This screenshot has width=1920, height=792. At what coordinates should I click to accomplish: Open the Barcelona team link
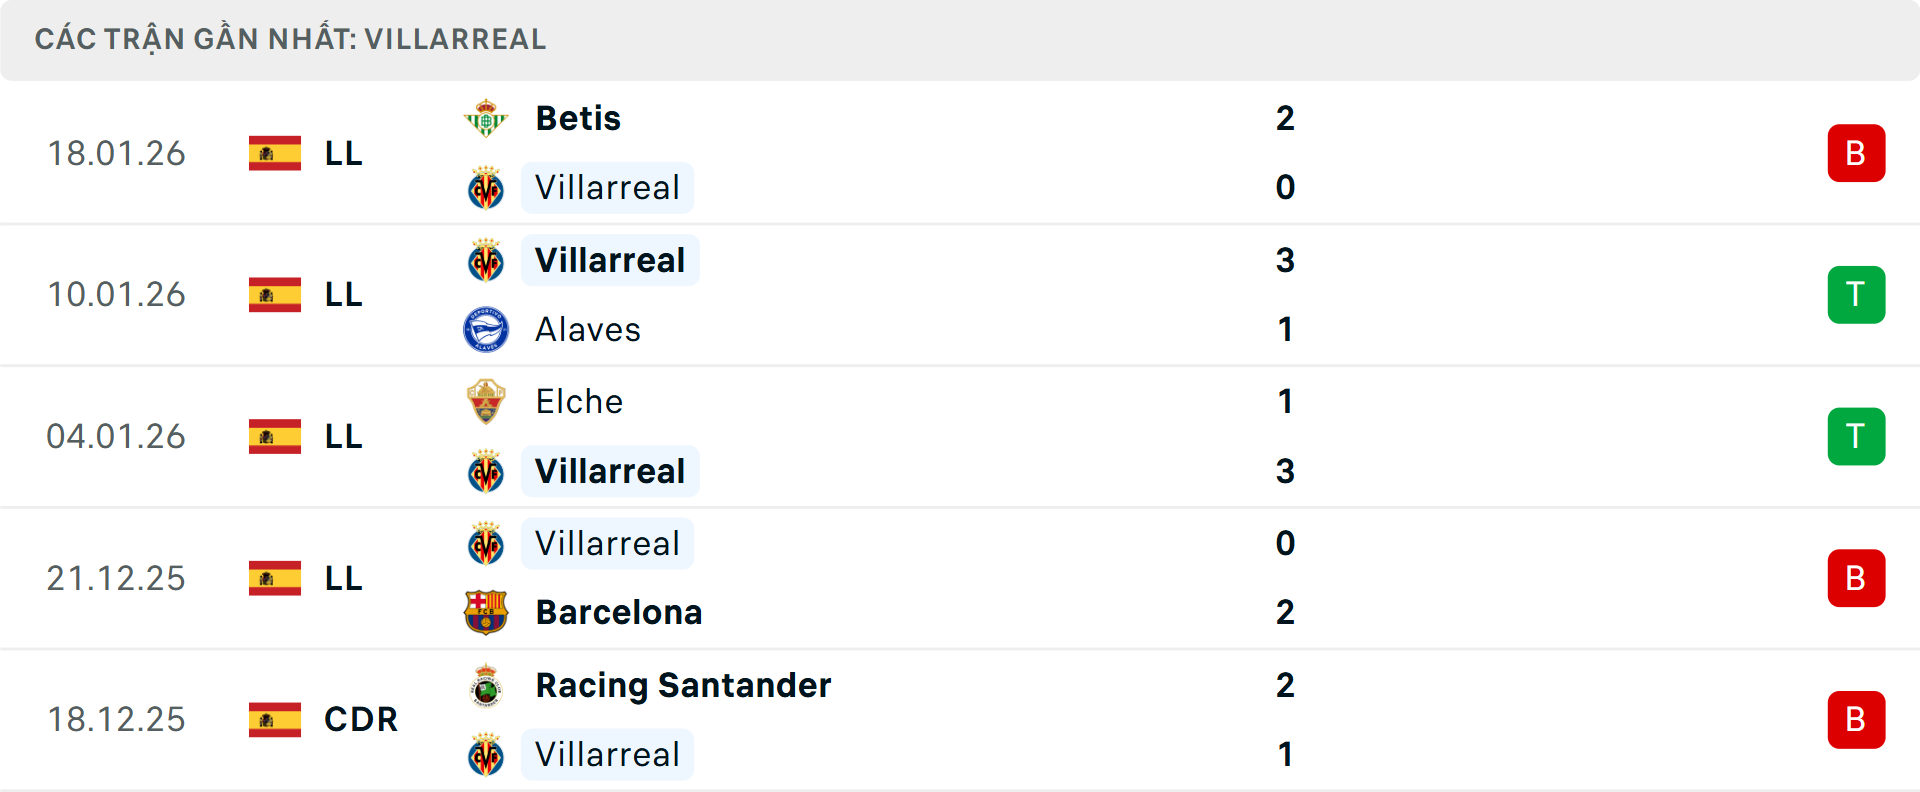[x=618, y=612]
